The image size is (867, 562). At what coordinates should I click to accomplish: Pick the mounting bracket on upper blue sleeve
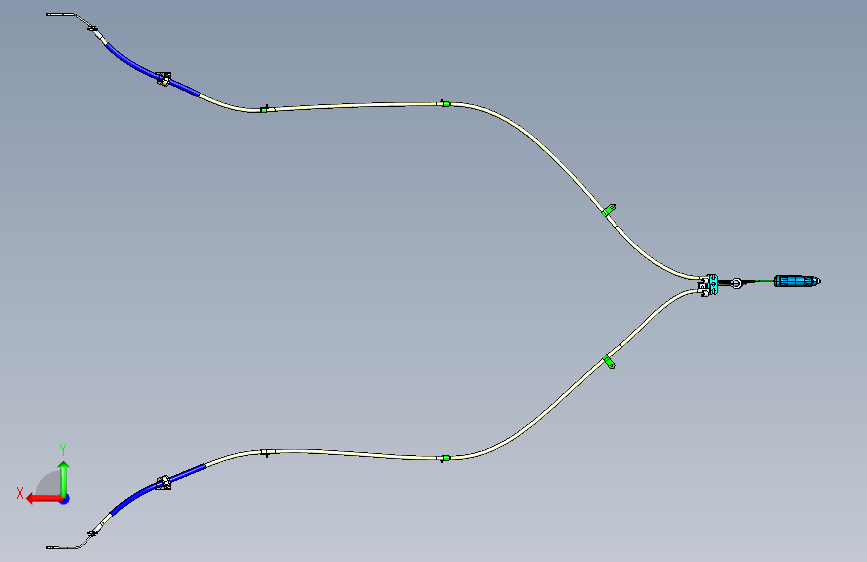point(163,79)
